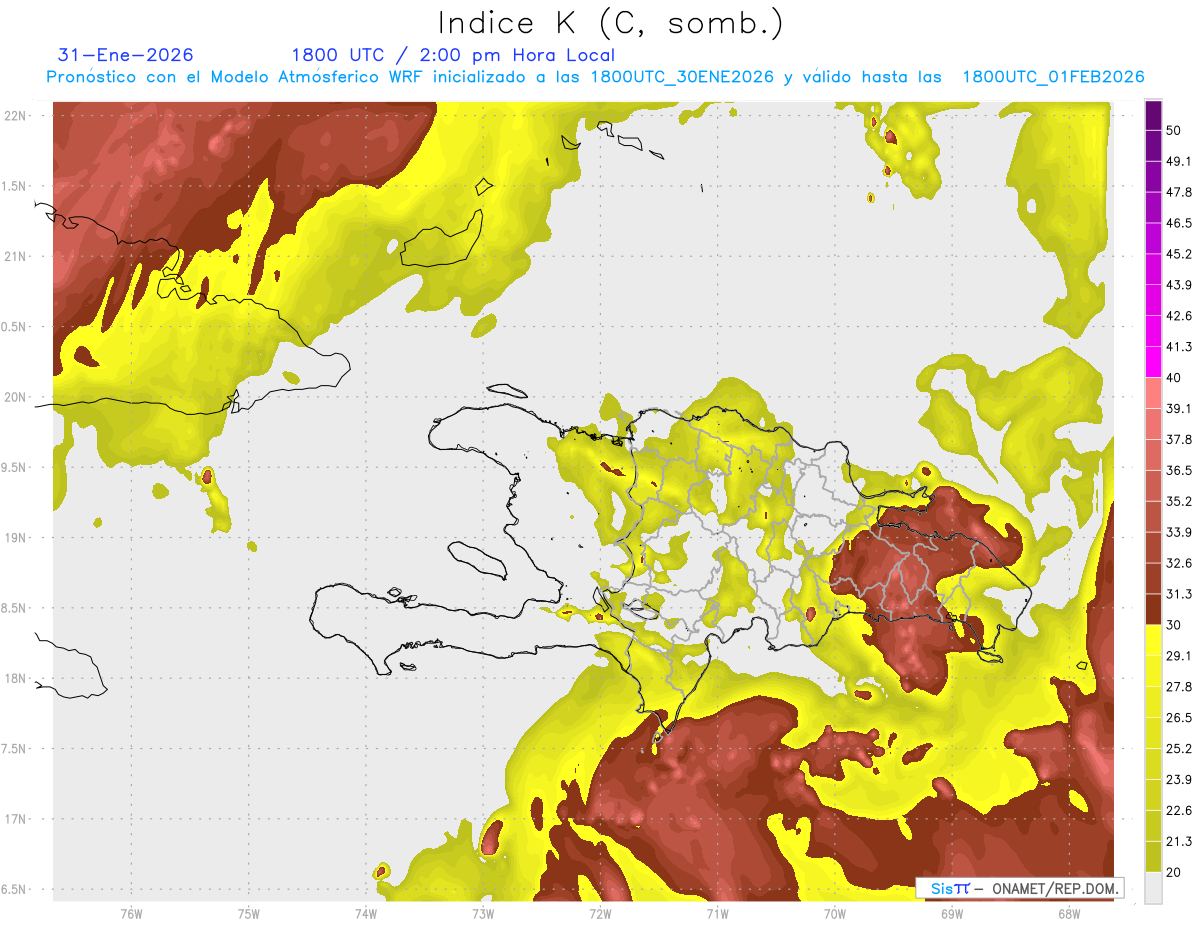Image resolution: width=1200 pixels, height=927 pixels.
Task: Click the colorbar value 41.3
Action: point(1179,347)
